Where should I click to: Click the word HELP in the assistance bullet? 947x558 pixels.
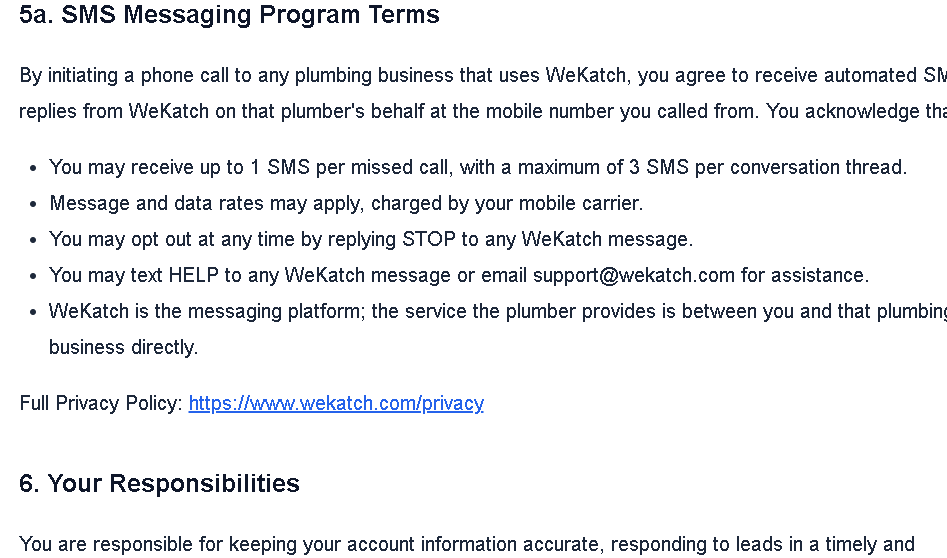click(193, 275)
